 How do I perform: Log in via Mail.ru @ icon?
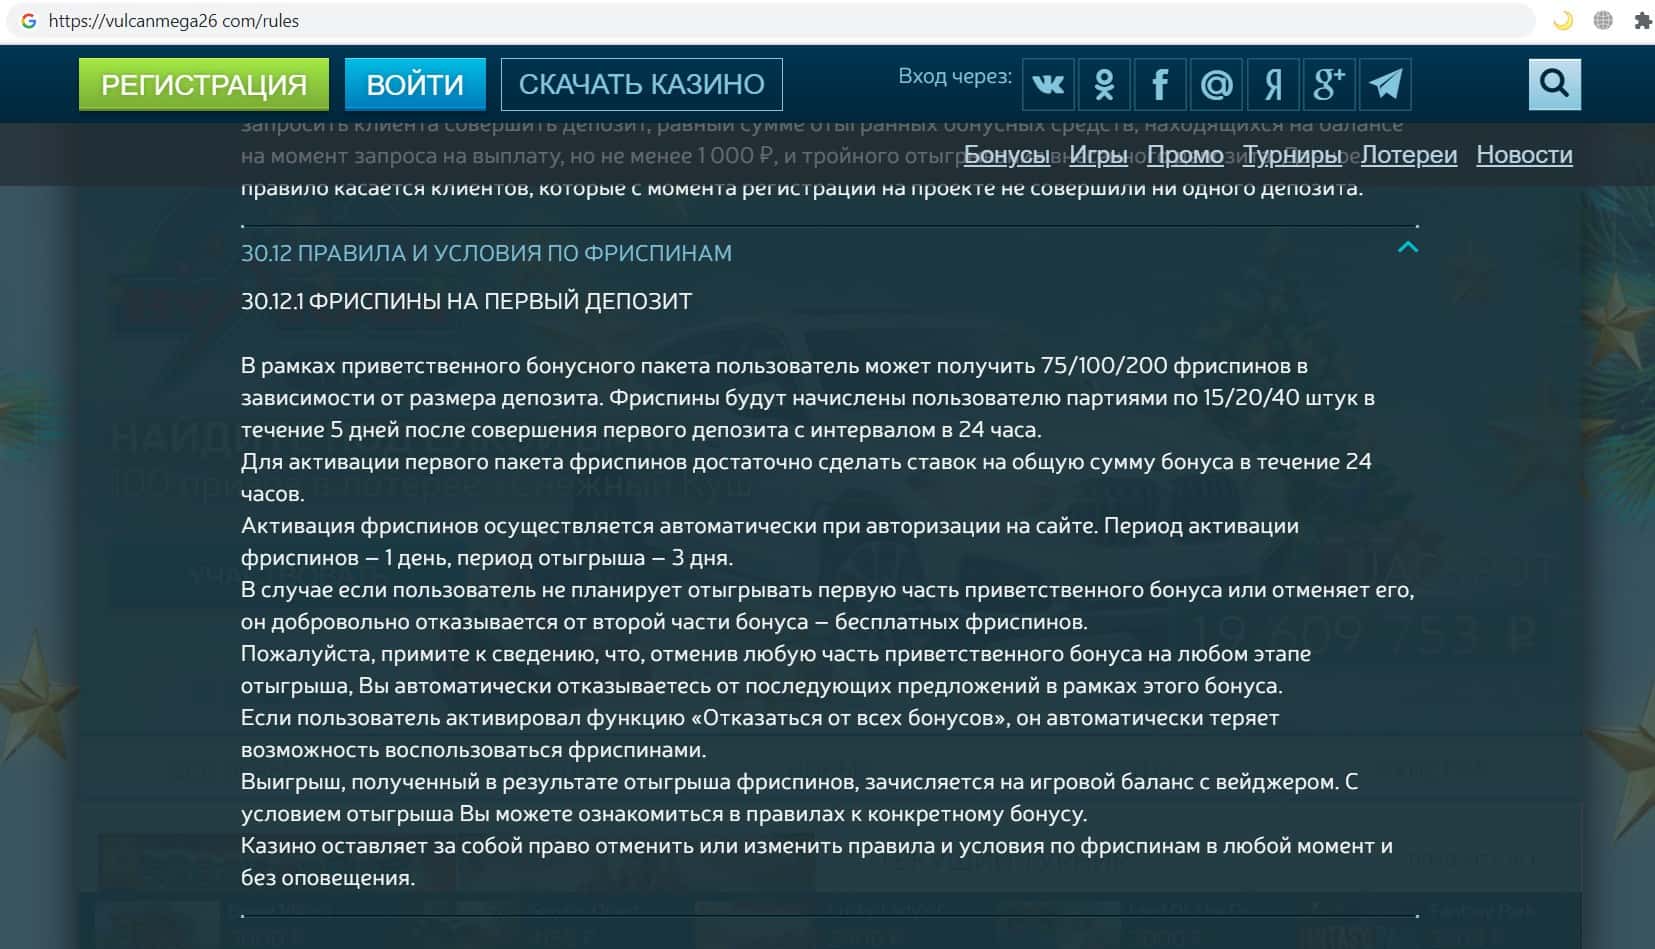click(x=1216, y=84)
